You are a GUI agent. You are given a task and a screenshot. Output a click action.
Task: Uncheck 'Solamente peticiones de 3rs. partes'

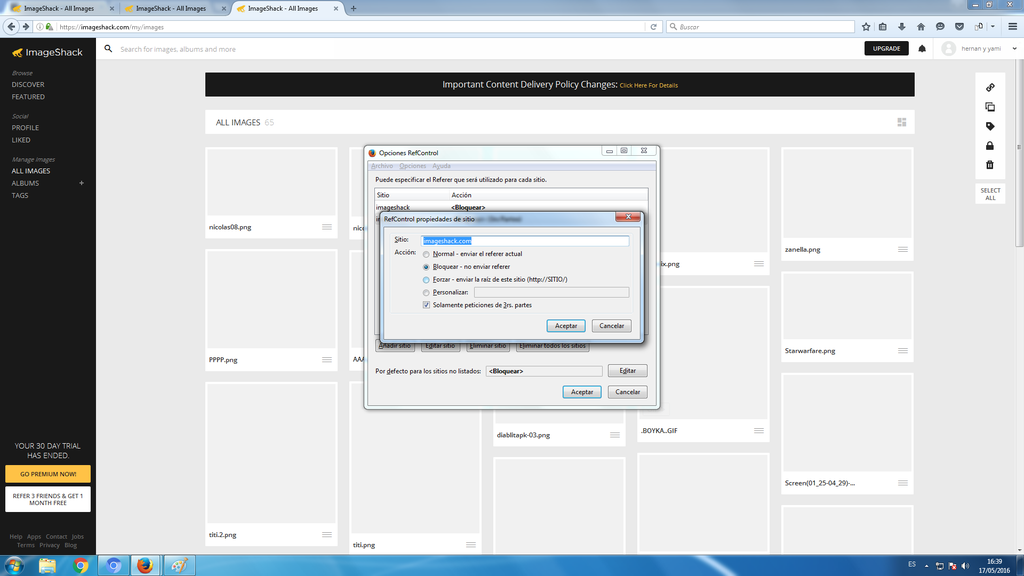click(x=427, y=305)
